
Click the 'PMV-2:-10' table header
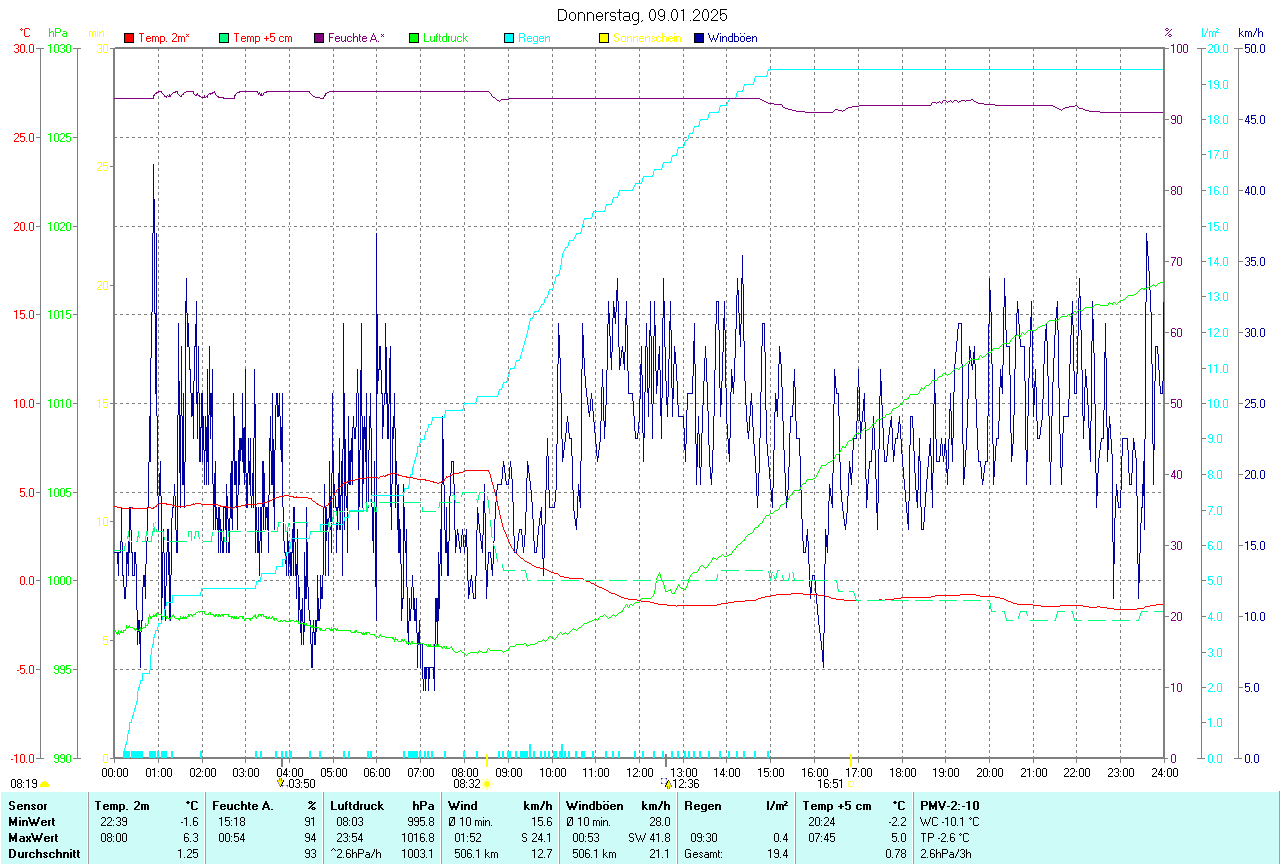950,806
